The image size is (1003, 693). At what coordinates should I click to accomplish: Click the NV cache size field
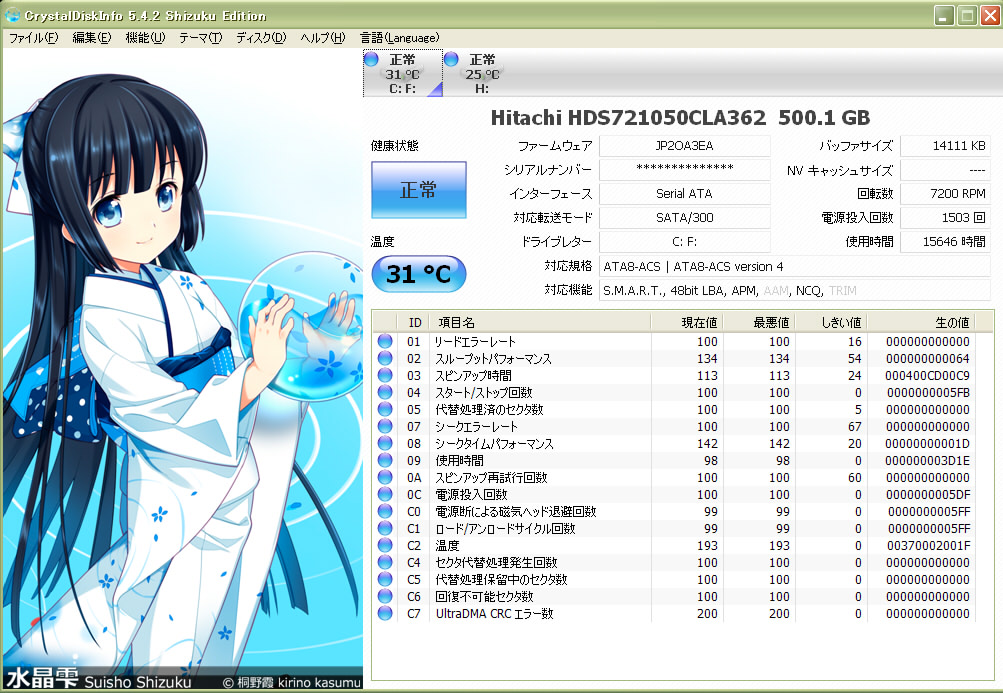(945, 170)
